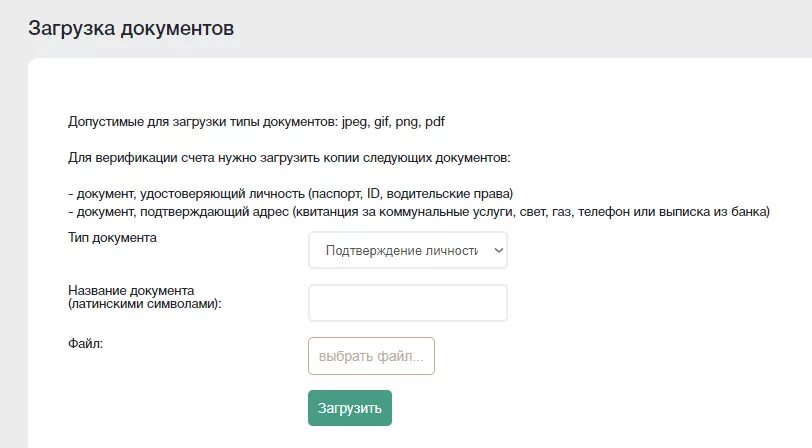Click the Тип документа label
This screenshot has height=448, width=812.
tap(112, 238)
